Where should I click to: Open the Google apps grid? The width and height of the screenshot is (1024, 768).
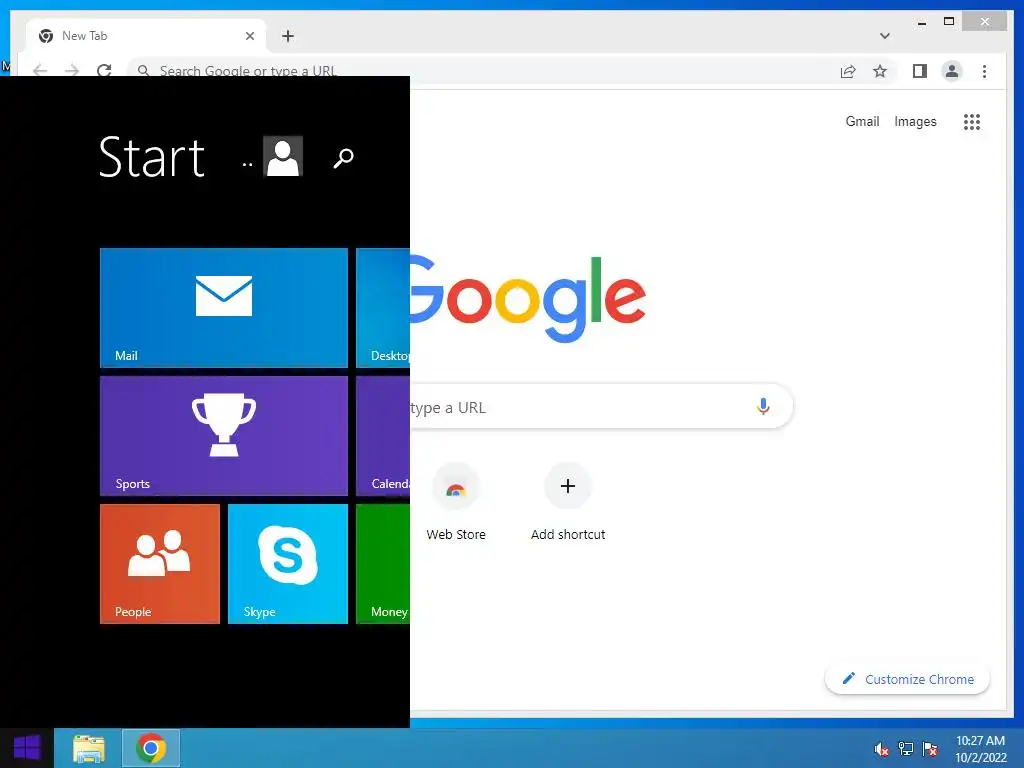[x=972, y=121]
